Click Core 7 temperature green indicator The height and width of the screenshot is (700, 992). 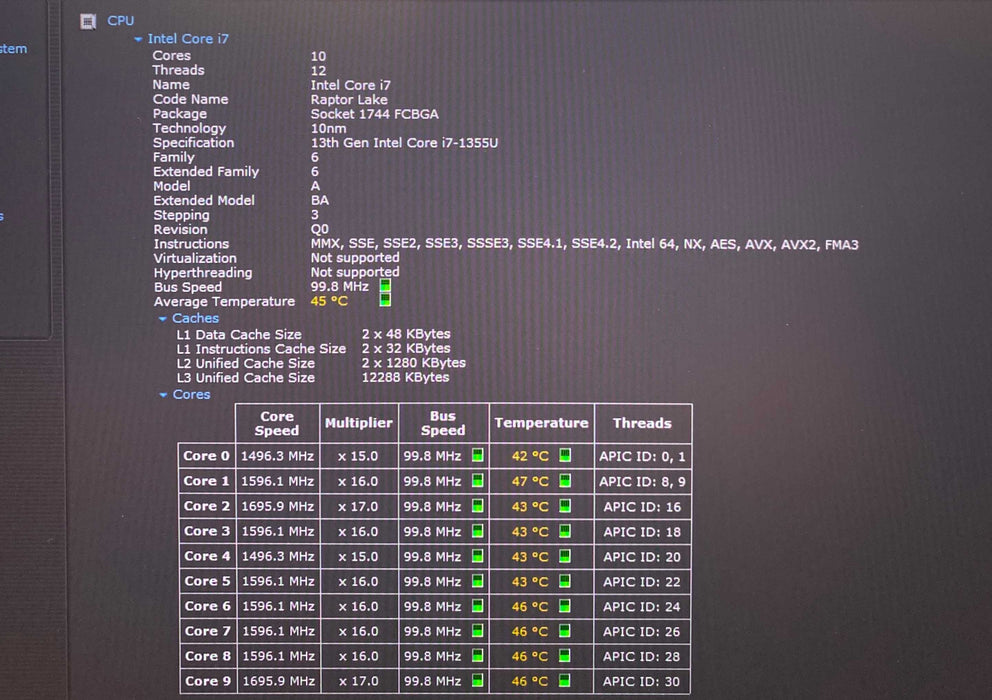[565, 630]
